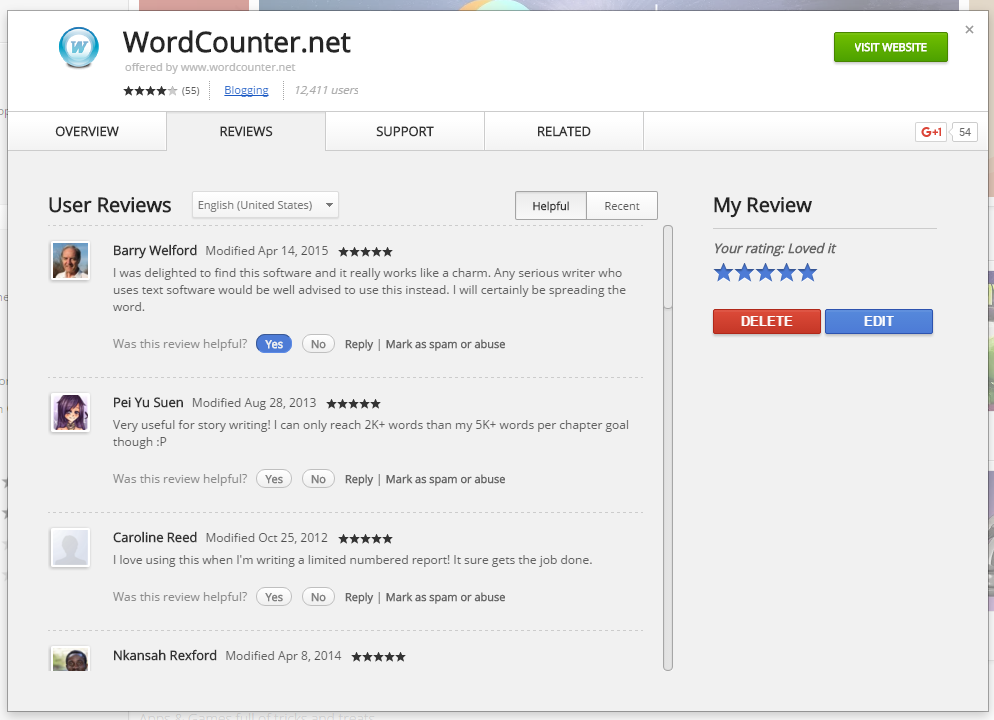The height and width of the screenshot is (720, 994).
Task: Click the WordCounter.net title
Action: (x=236, y=42)
